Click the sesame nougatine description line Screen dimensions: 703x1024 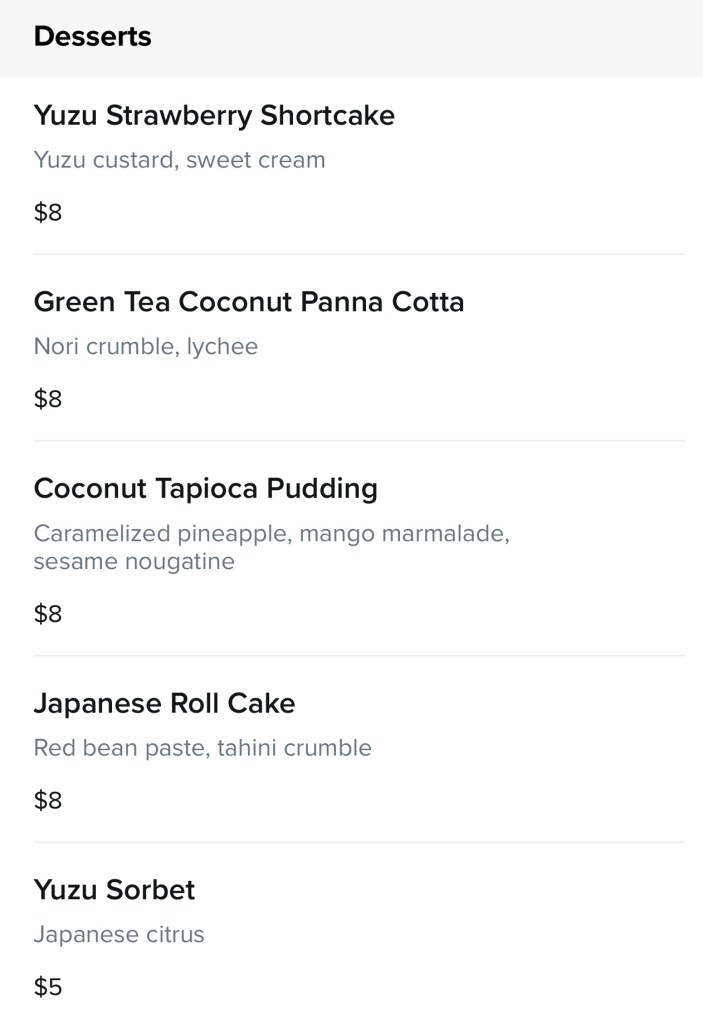click(134, 562)
